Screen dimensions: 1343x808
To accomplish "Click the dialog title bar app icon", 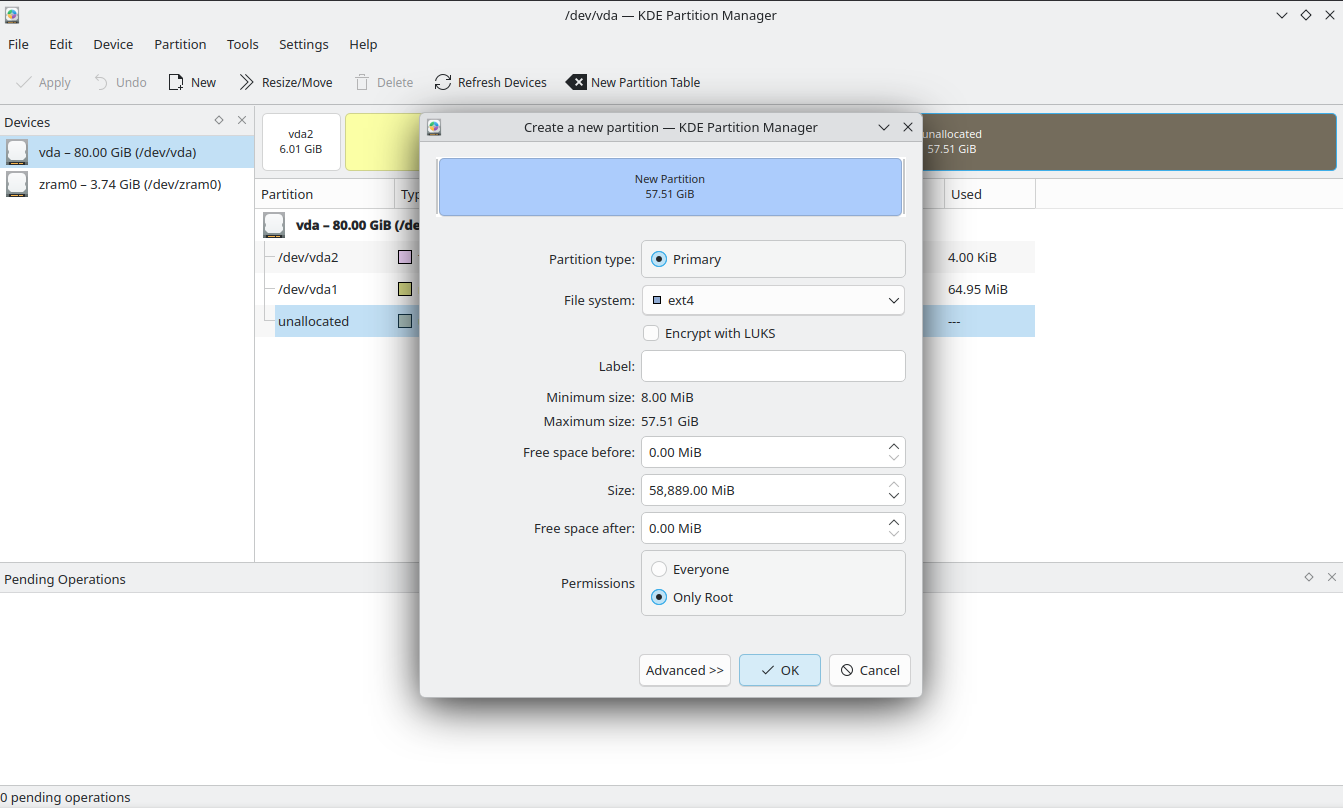I will tap(434, 127).
